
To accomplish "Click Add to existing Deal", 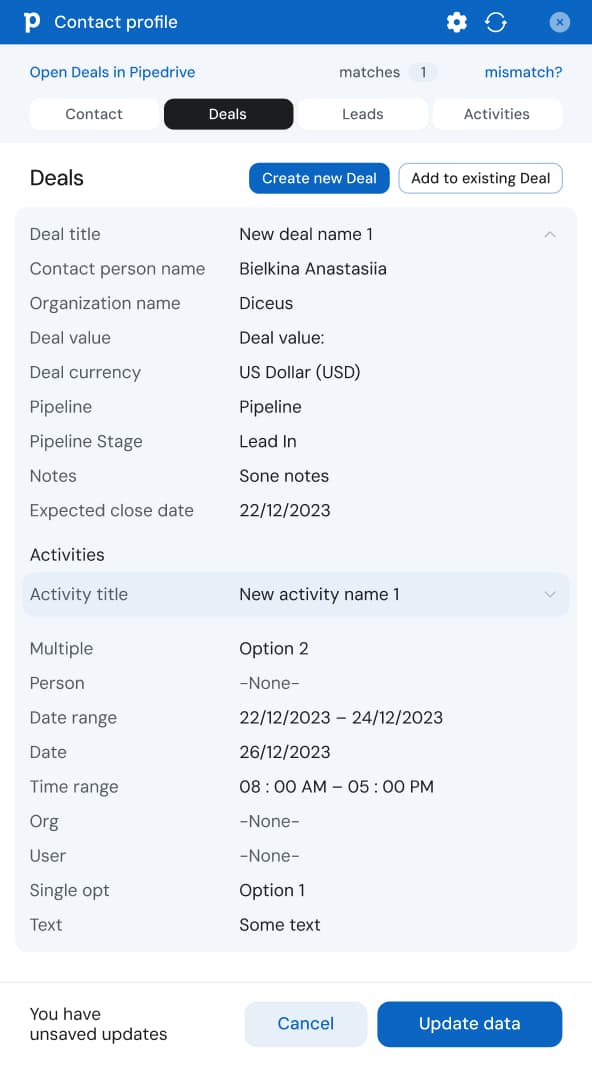I will 480,178.
